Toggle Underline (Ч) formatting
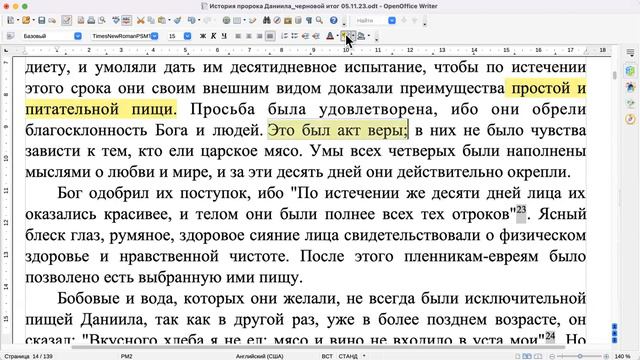The width and height of the screenshot is (640, 360). (x=224, y=36)
